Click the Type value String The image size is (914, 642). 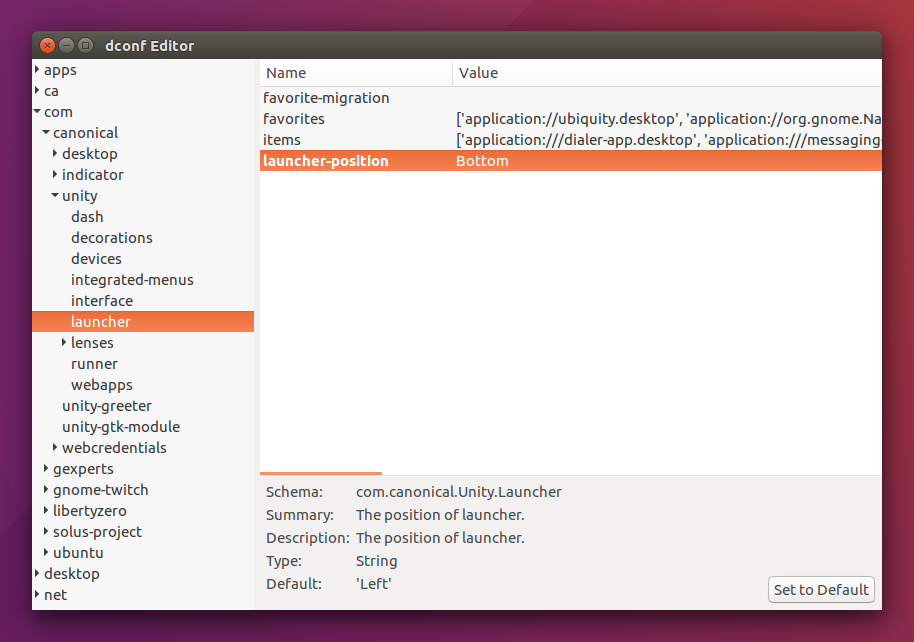click(377, 561)
